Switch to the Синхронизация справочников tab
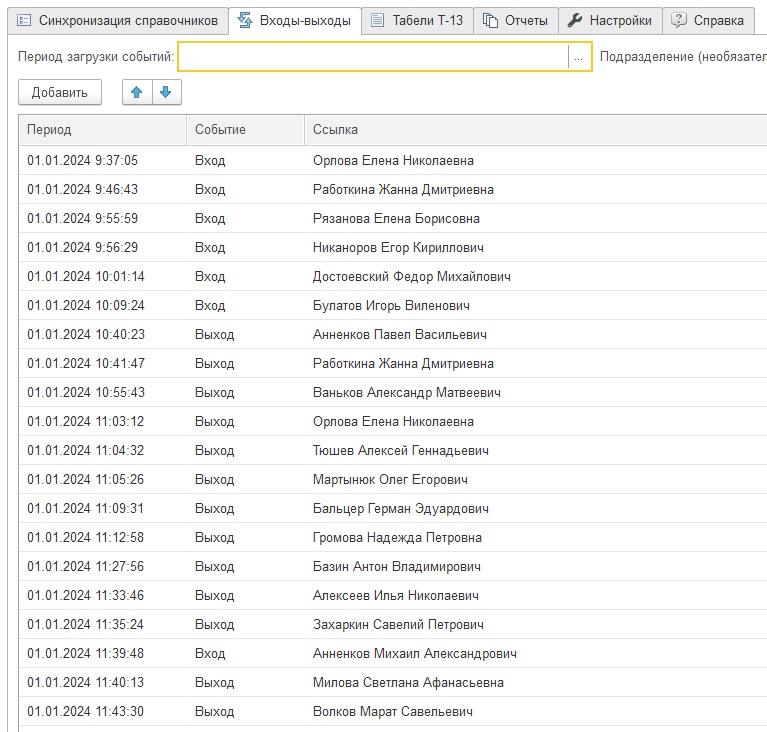The height and width of the screenshot is (732, 767). pyautogui.click(x=128, y=20)
